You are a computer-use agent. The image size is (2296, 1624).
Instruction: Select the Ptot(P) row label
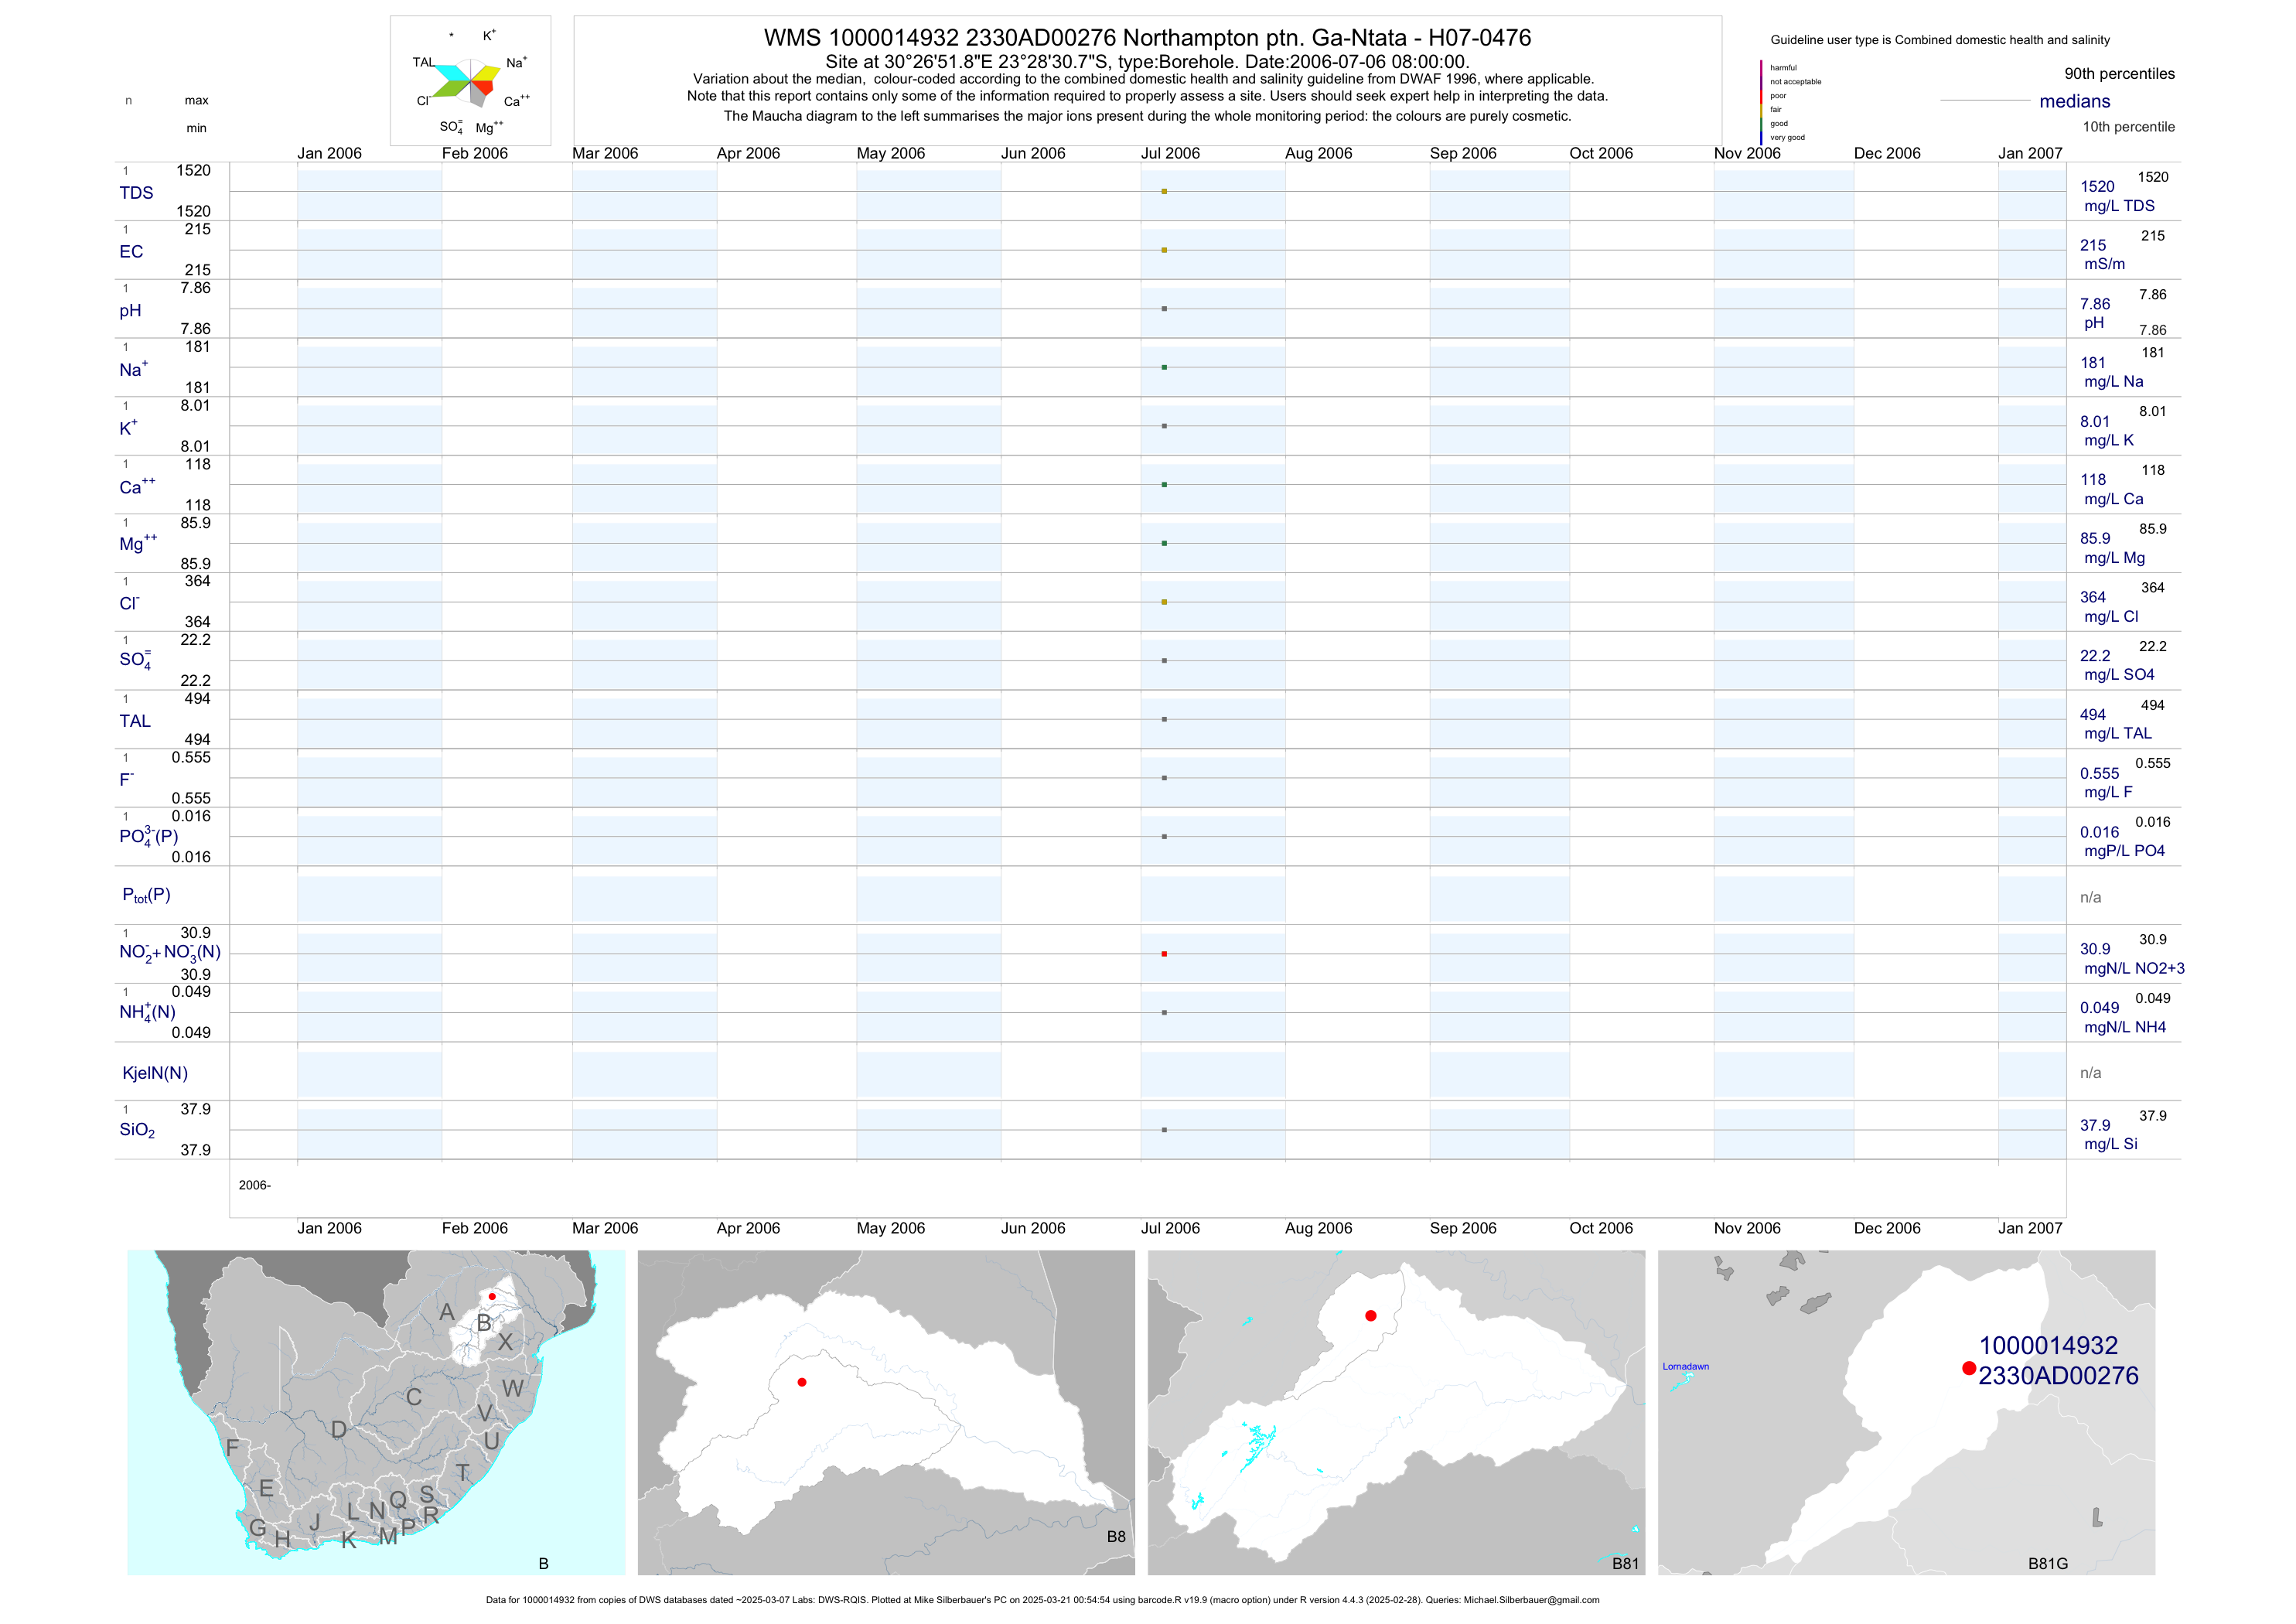[146, 895]
